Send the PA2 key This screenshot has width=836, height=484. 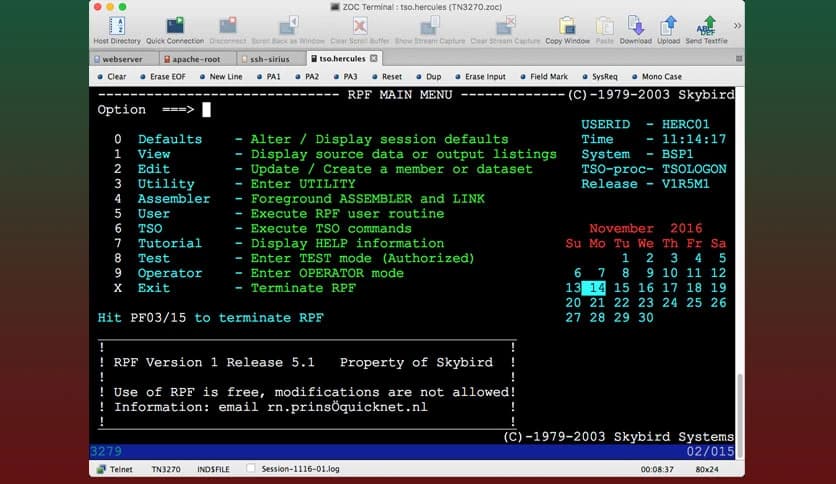pos(307,77)
